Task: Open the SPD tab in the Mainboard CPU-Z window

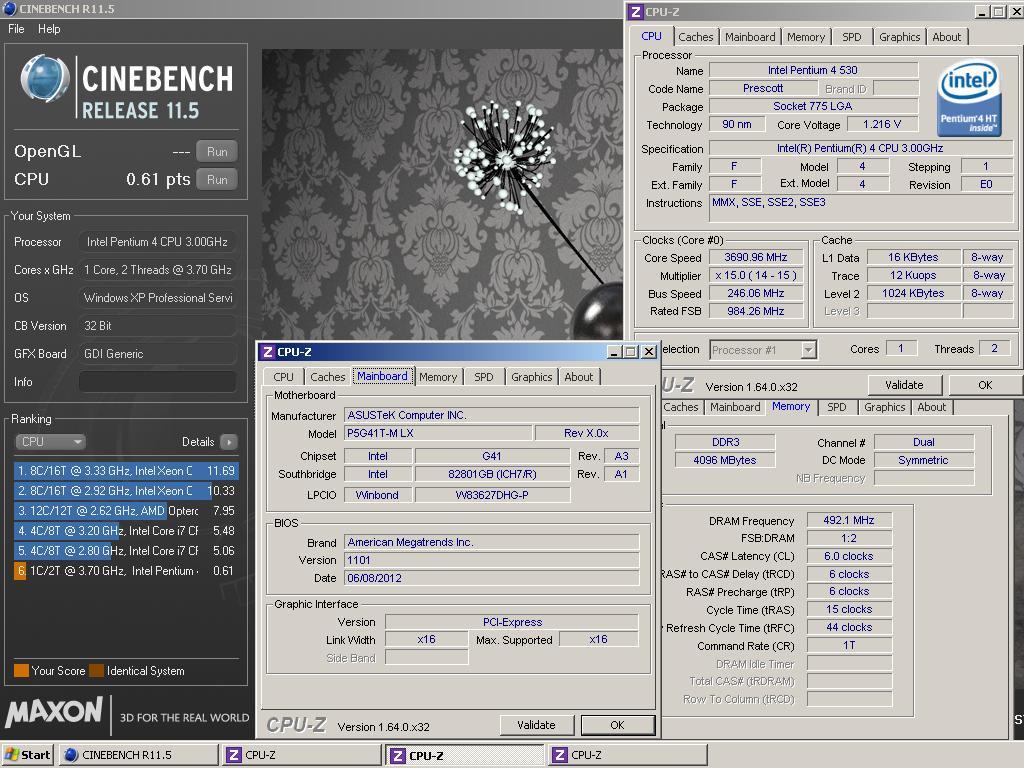Action: (483, 377)
